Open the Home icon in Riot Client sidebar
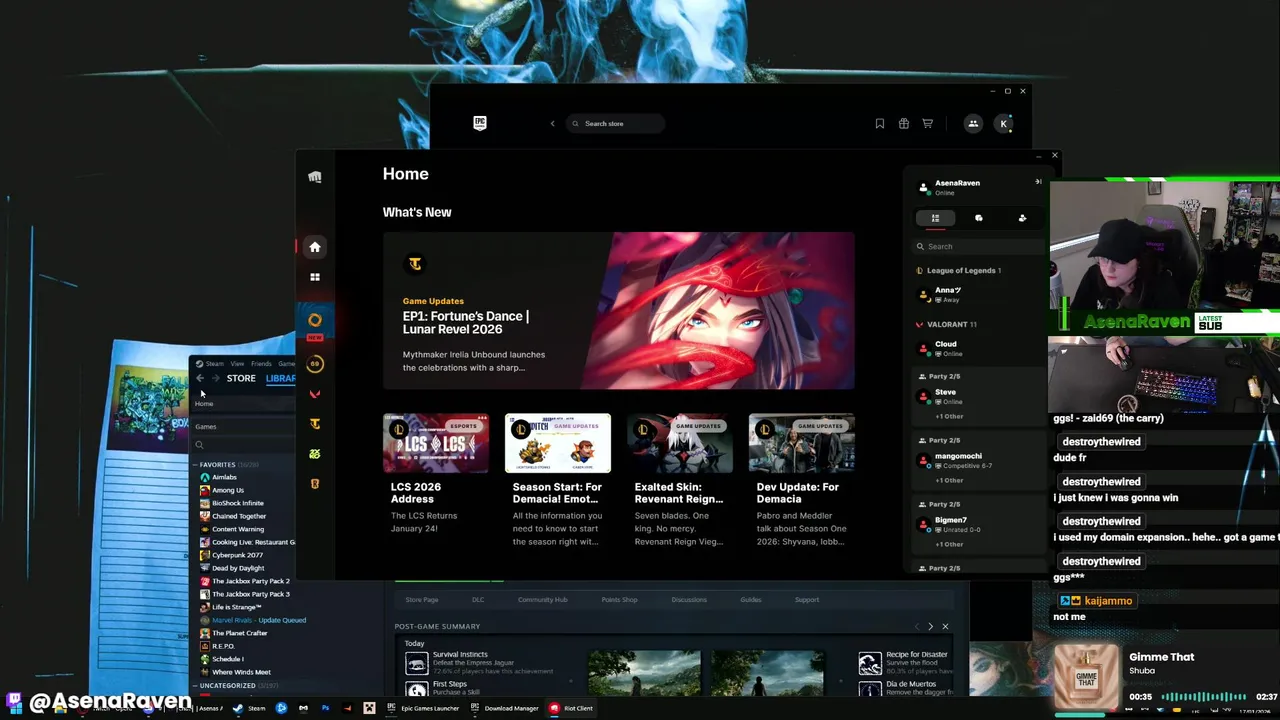Viewport: 1280px width, 720px height. [x=315, y=247]
